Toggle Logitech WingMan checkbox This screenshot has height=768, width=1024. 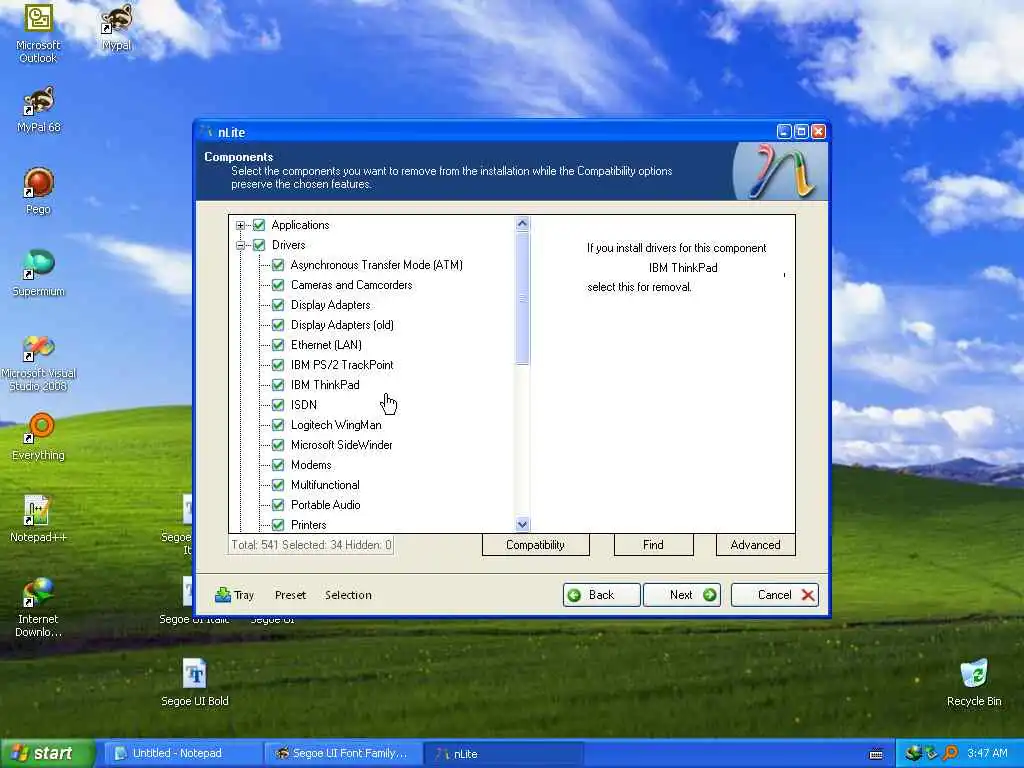278,425
